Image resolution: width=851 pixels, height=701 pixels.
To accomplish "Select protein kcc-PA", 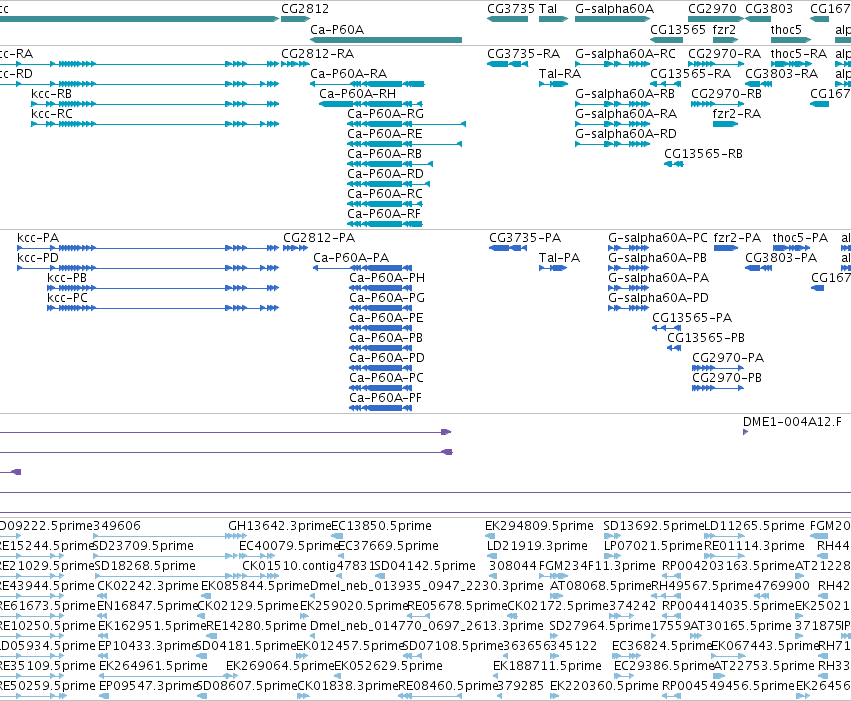I will click(38, 238).
